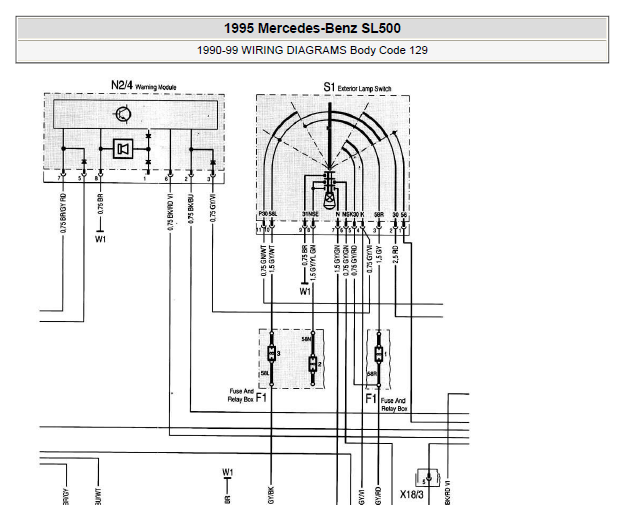Select the S1 component designation

pyautogui.click(x=329, y=87)
